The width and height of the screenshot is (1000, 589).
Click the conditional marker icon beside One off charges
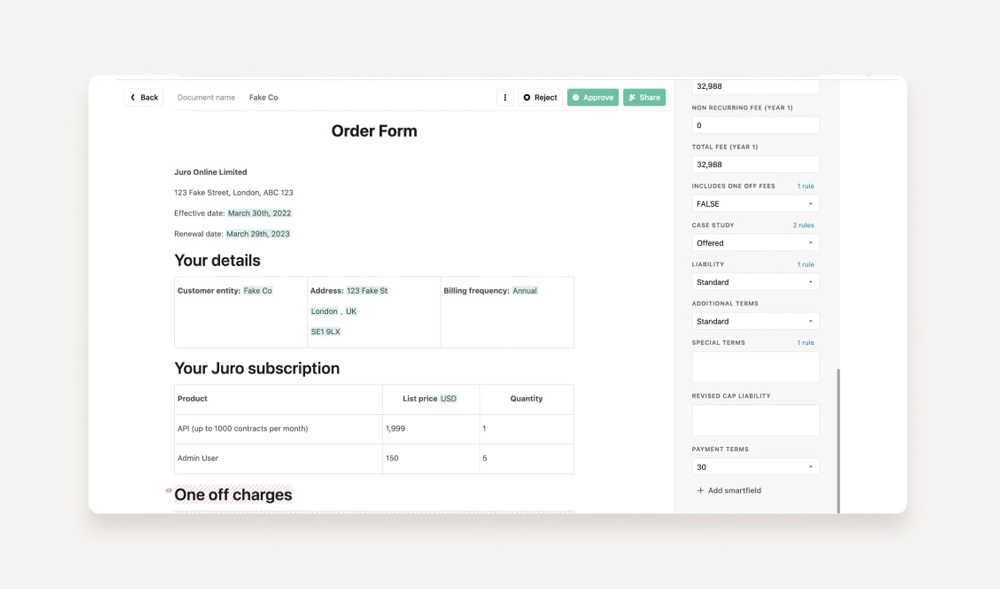click(x=168, y=491)
